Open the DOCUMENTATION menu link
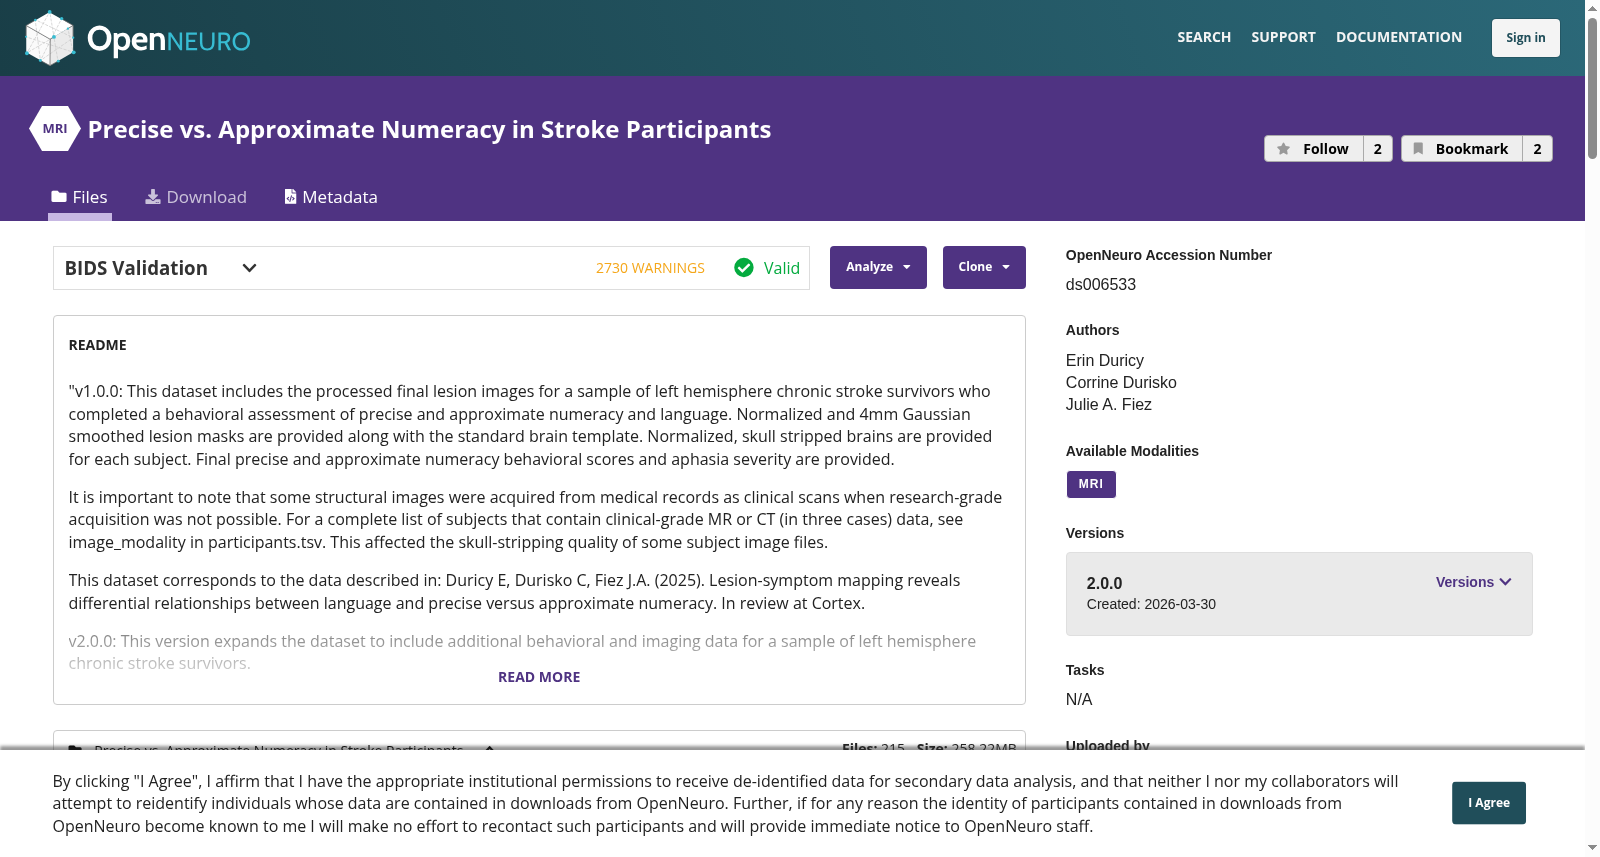The width and height of the screenshot is (1600, 857). [x=1399, y=37]
